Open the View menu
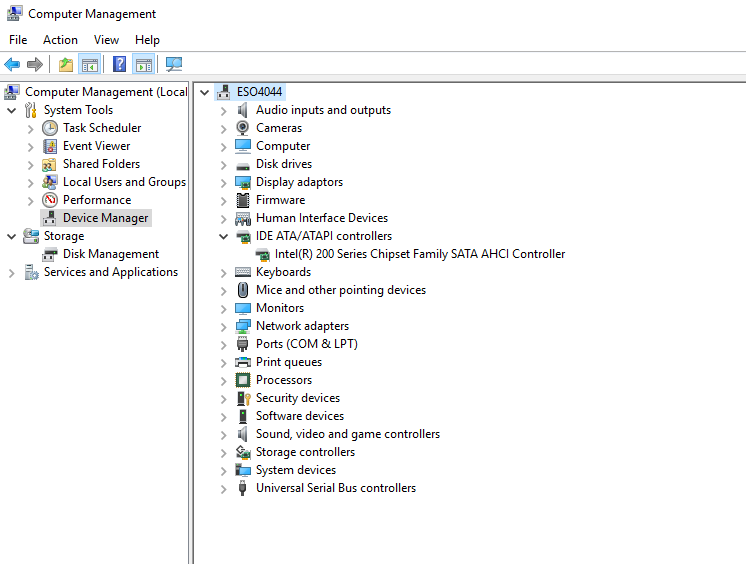The image size is (746, 564). point(106,40)
